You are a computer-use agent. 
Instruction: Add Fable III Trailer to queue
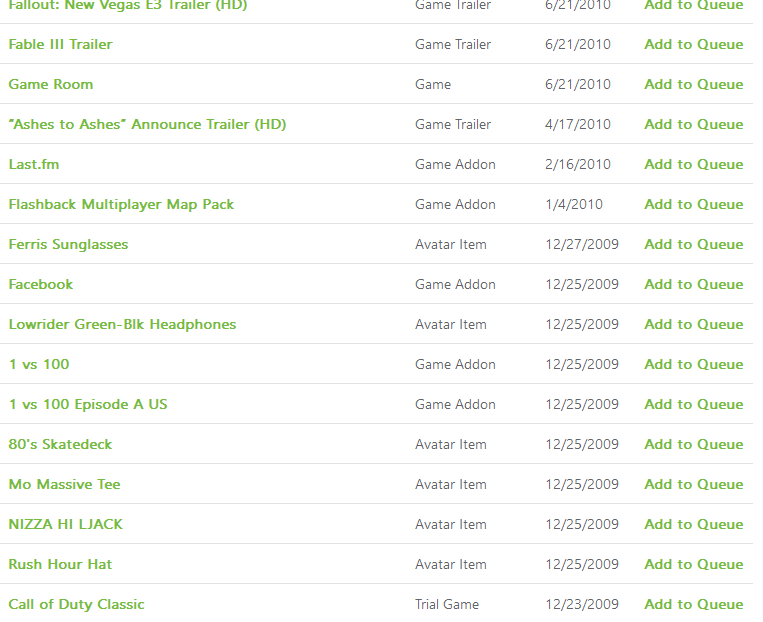coord(694,44)
